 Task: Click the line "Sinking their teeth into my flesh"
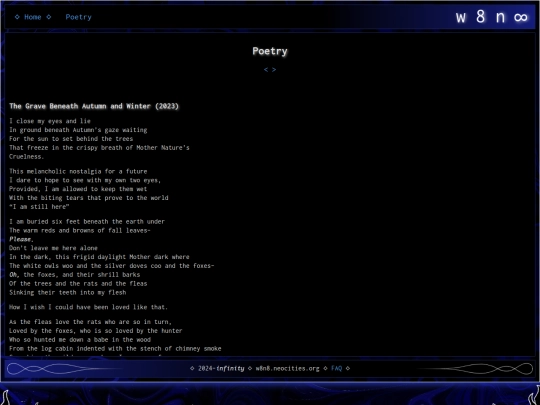tap(68, 293)
